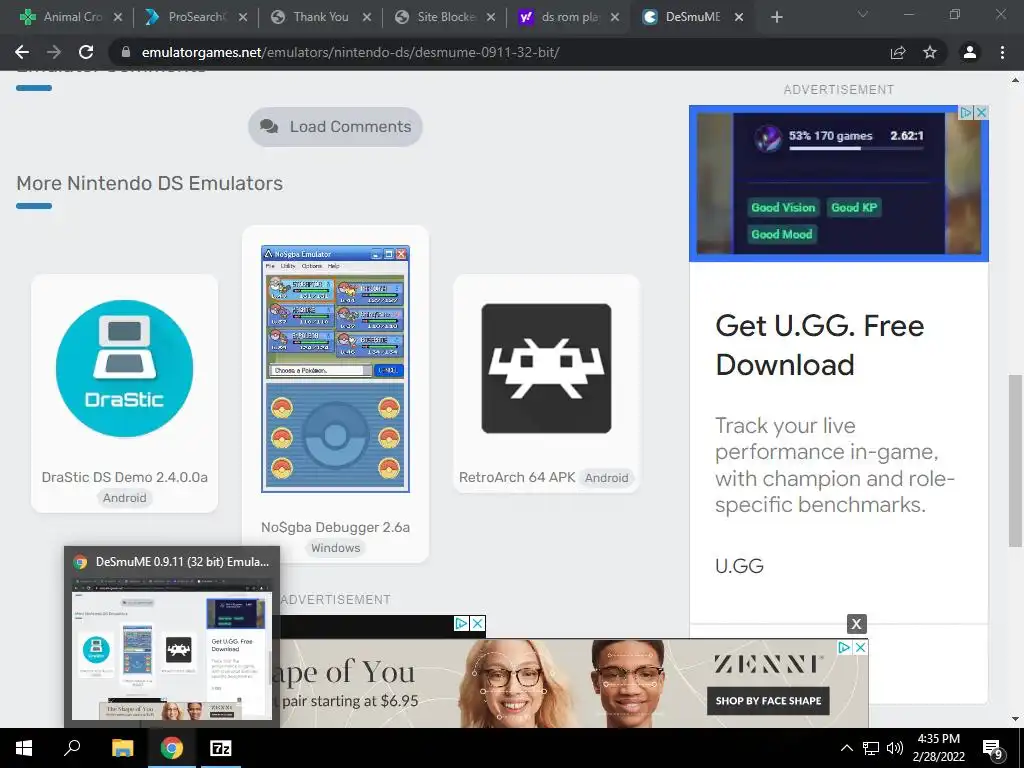Open the RetroArch logo image
Viewport: 1024px width, 768px height.
(546, 368)
